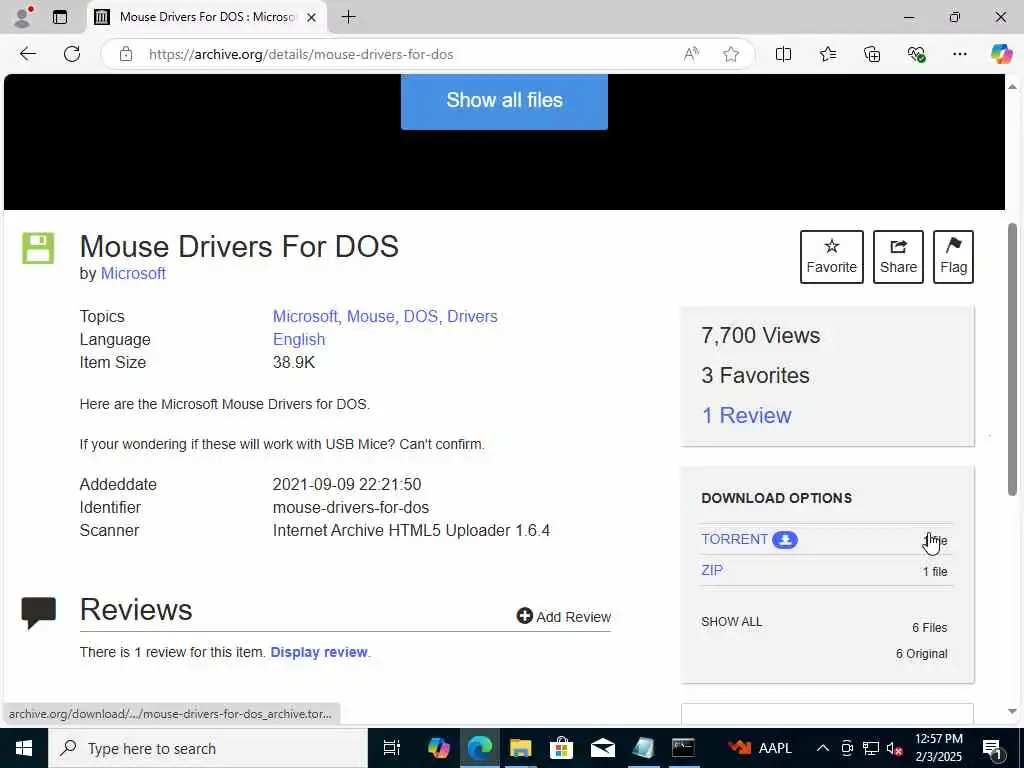Open the Microsoft topic link

coord(306,316)
